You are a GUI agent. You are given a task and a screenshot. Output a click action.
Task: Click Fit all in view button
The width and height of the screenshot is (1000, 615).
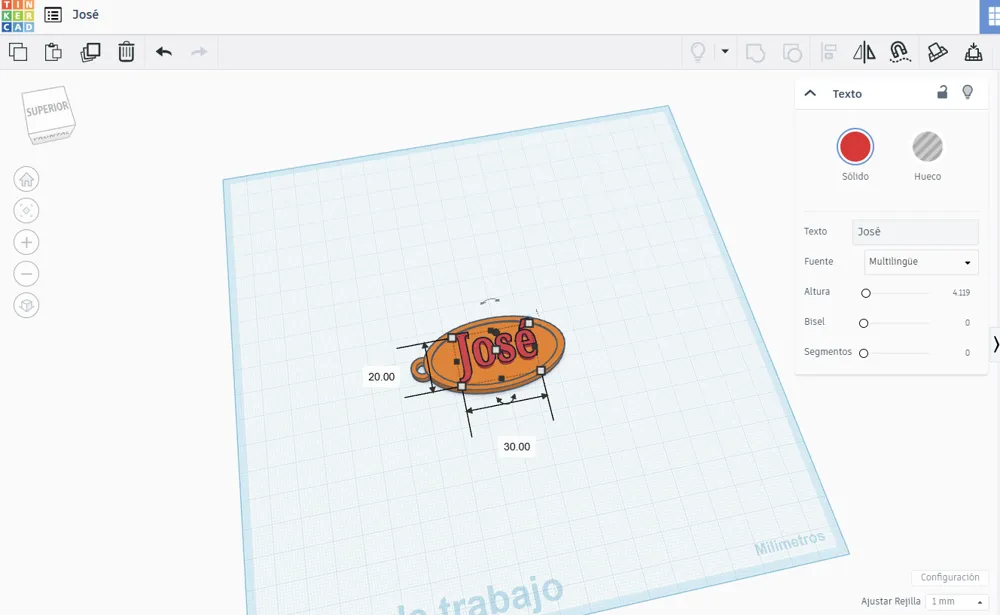point(26,211)
